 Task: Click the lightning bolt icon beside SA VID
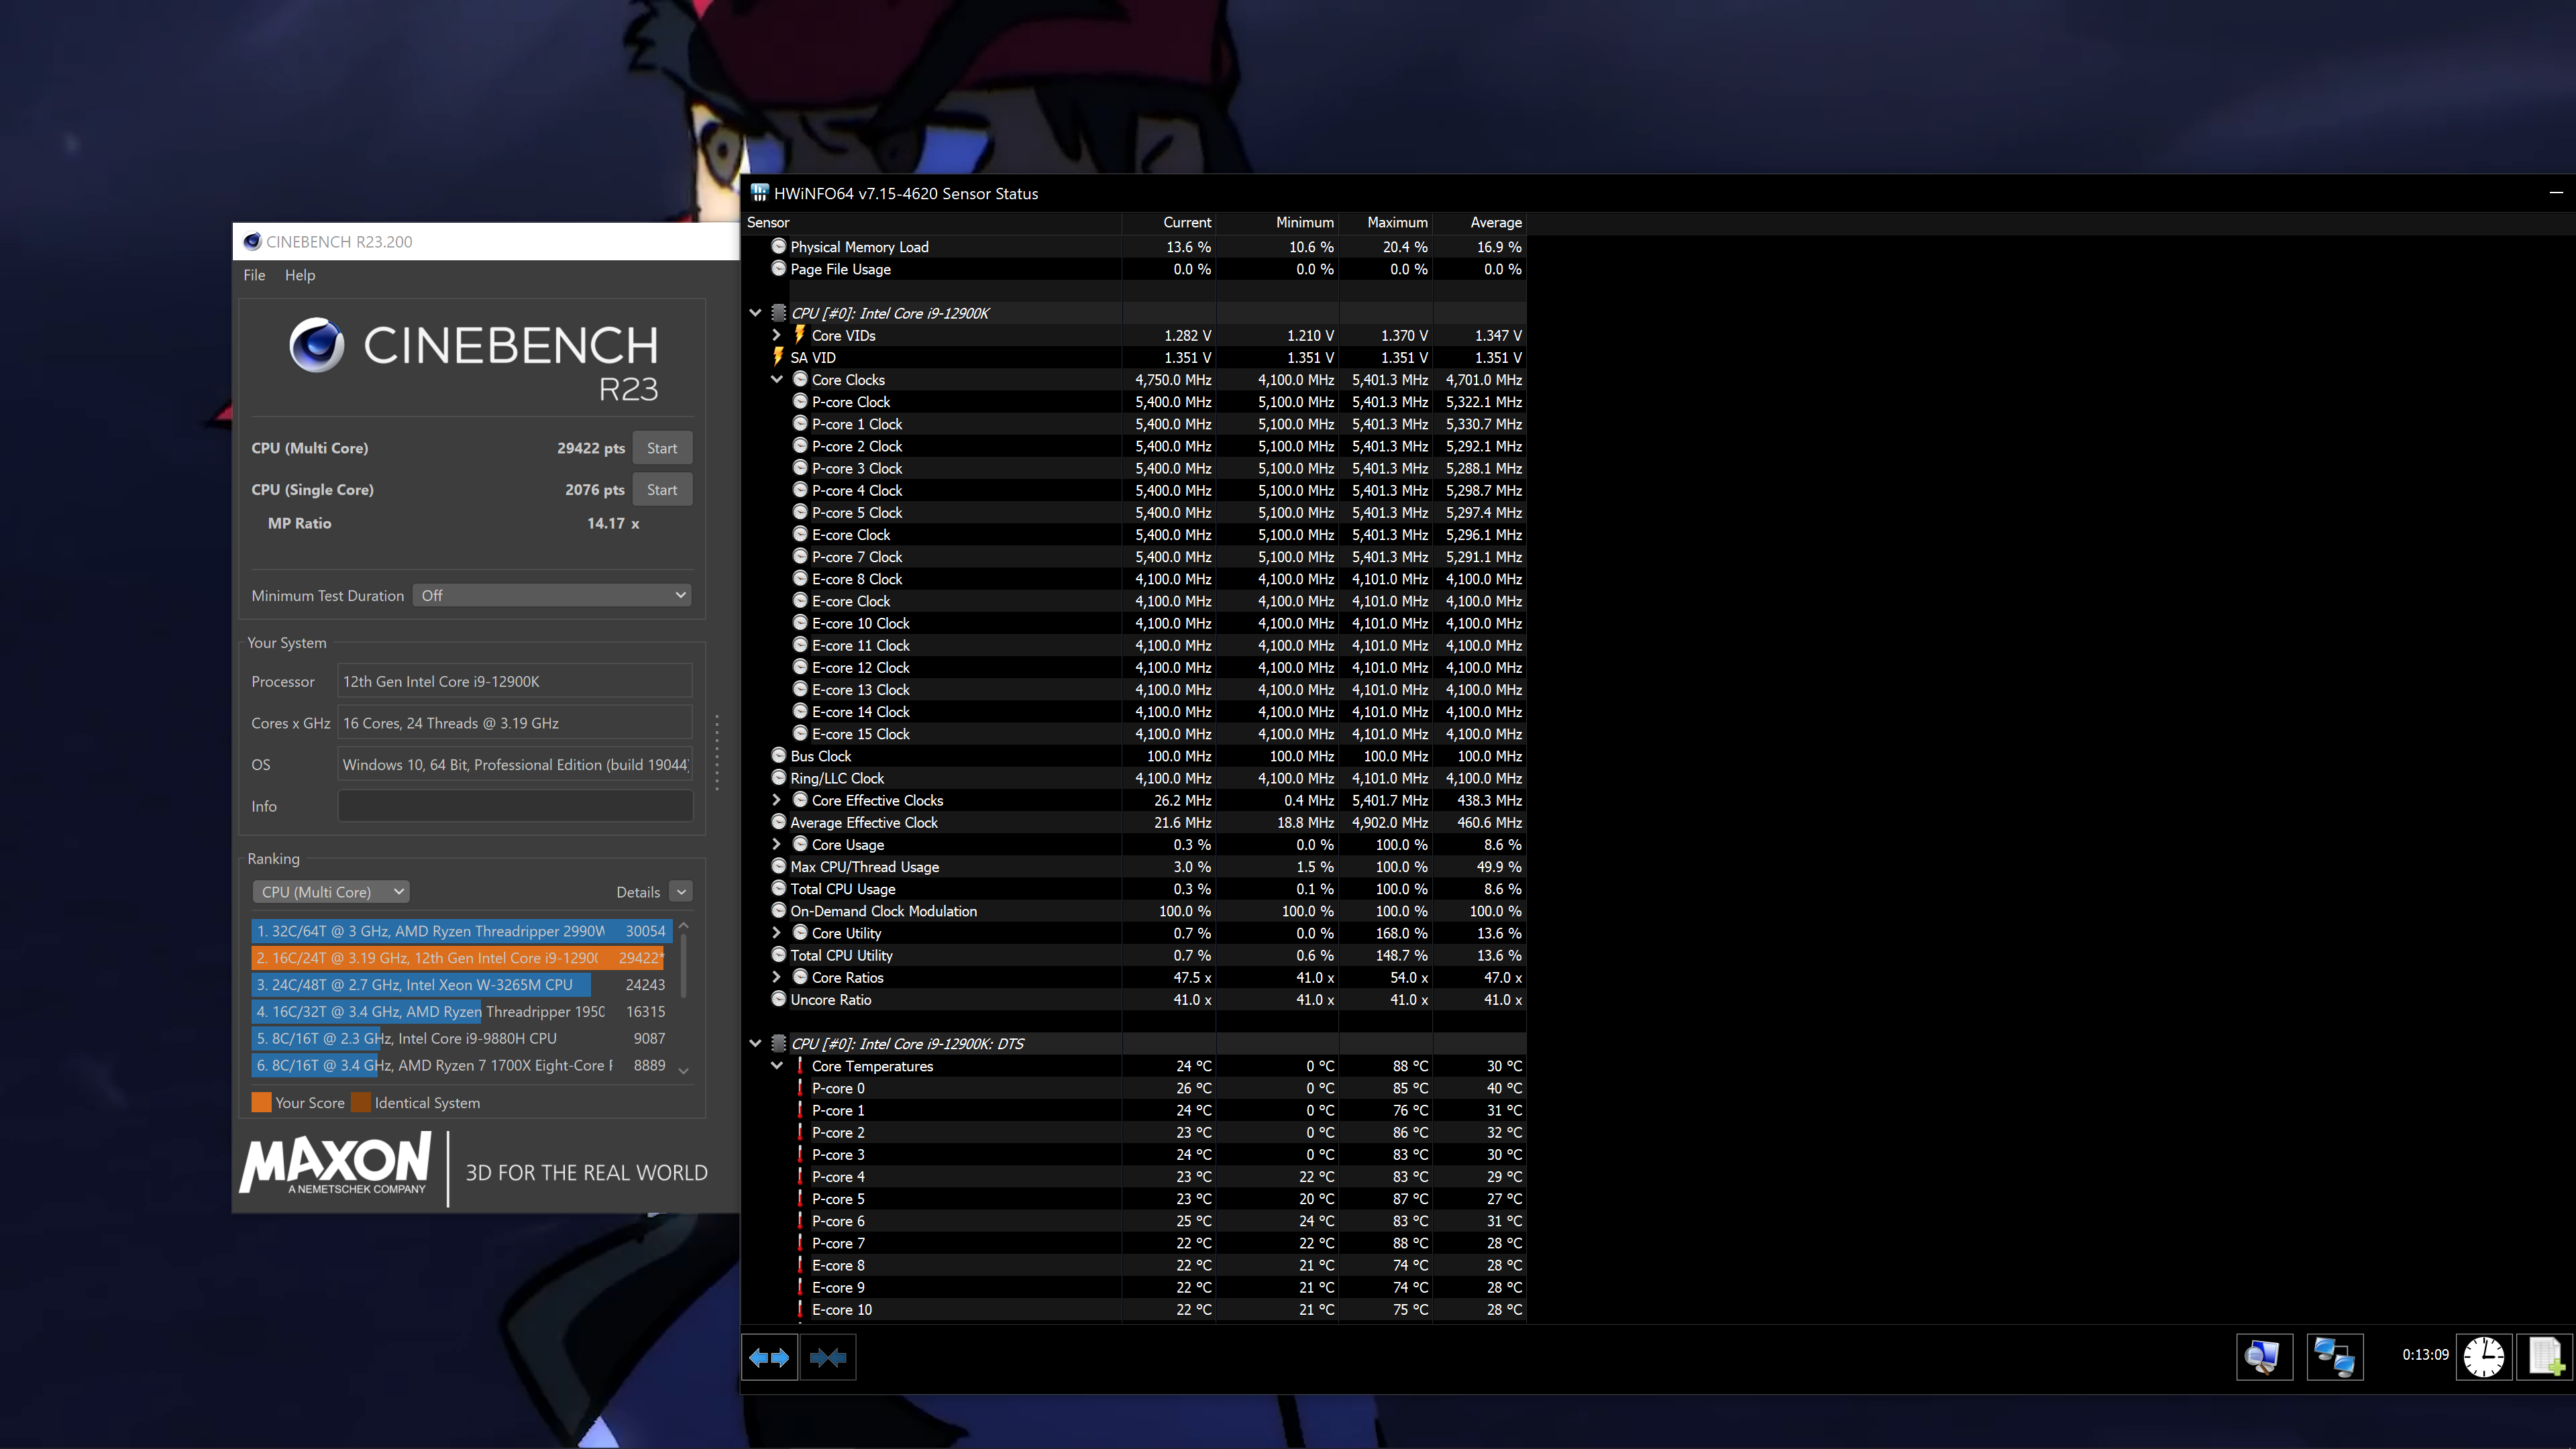[778, 357]
